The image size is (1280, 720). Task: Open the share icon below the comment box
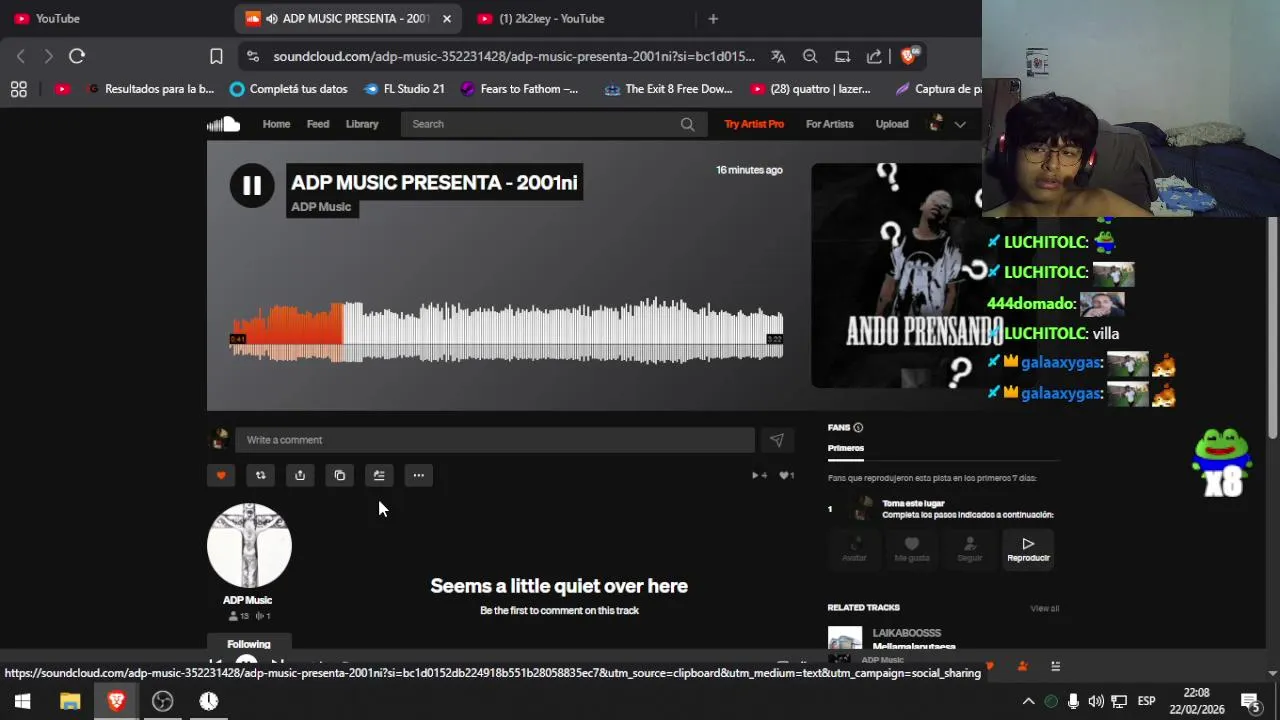(x=300, y=476)
